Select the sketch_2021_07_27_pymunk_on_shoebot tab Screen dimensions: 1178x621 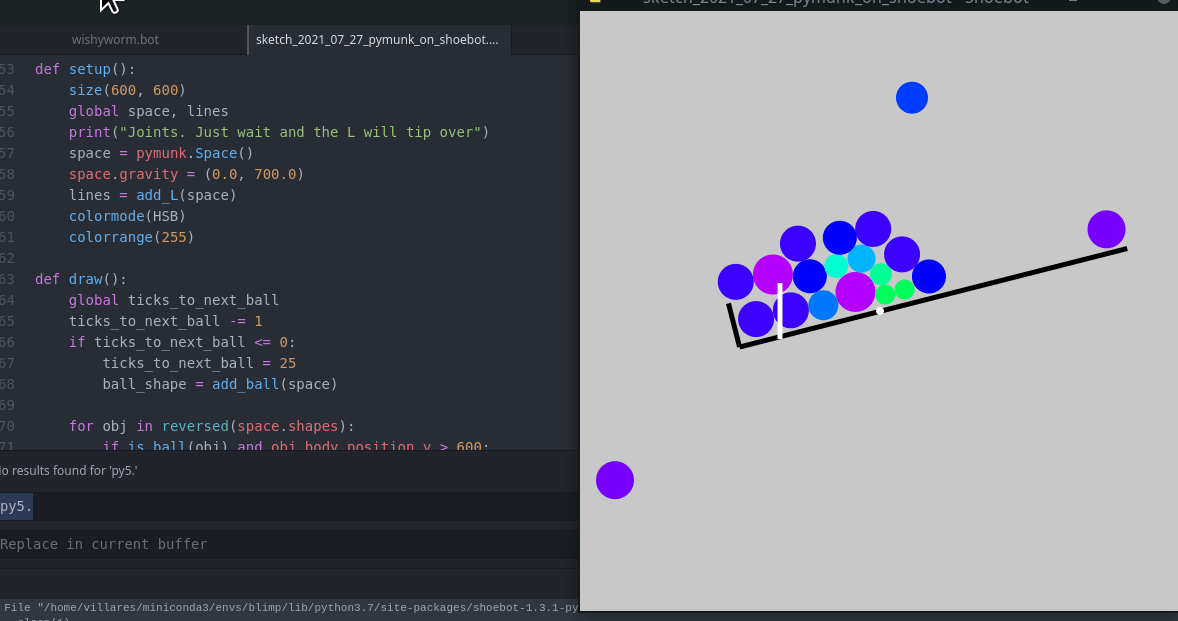click(379, 40)
